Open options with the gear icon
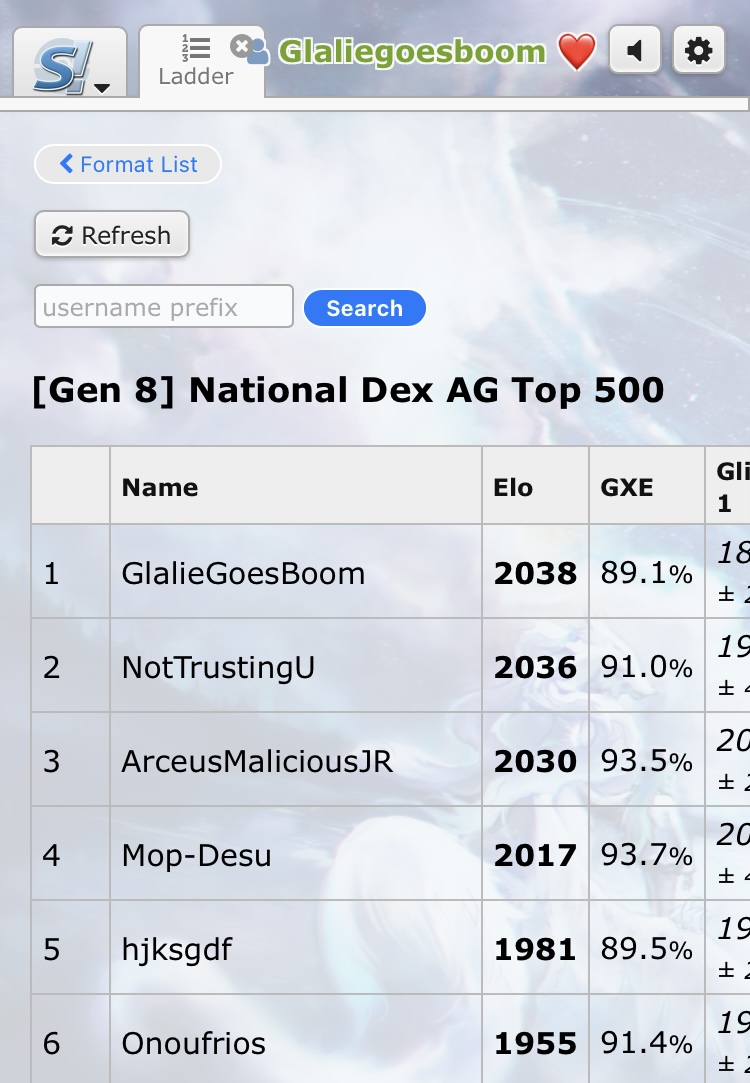This screenshot has height=1083, width=750. tap(698, 50)
